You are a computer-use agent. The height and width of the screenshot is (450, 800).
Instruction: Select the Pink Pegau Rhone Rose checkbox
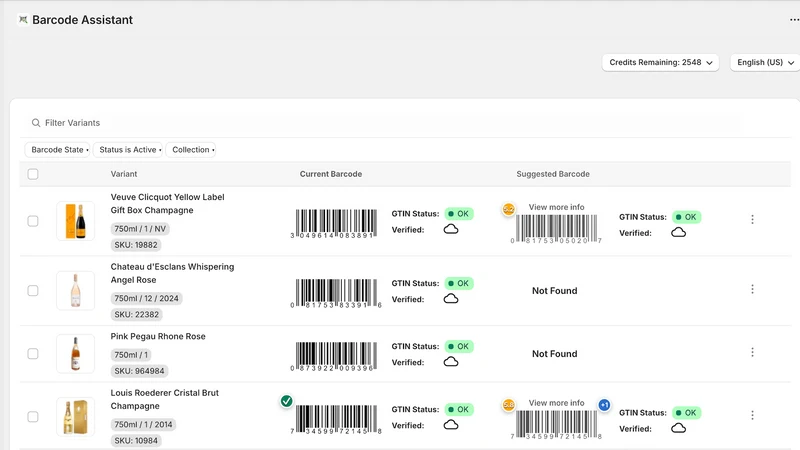pyautogui.click(x=33, y=354)
